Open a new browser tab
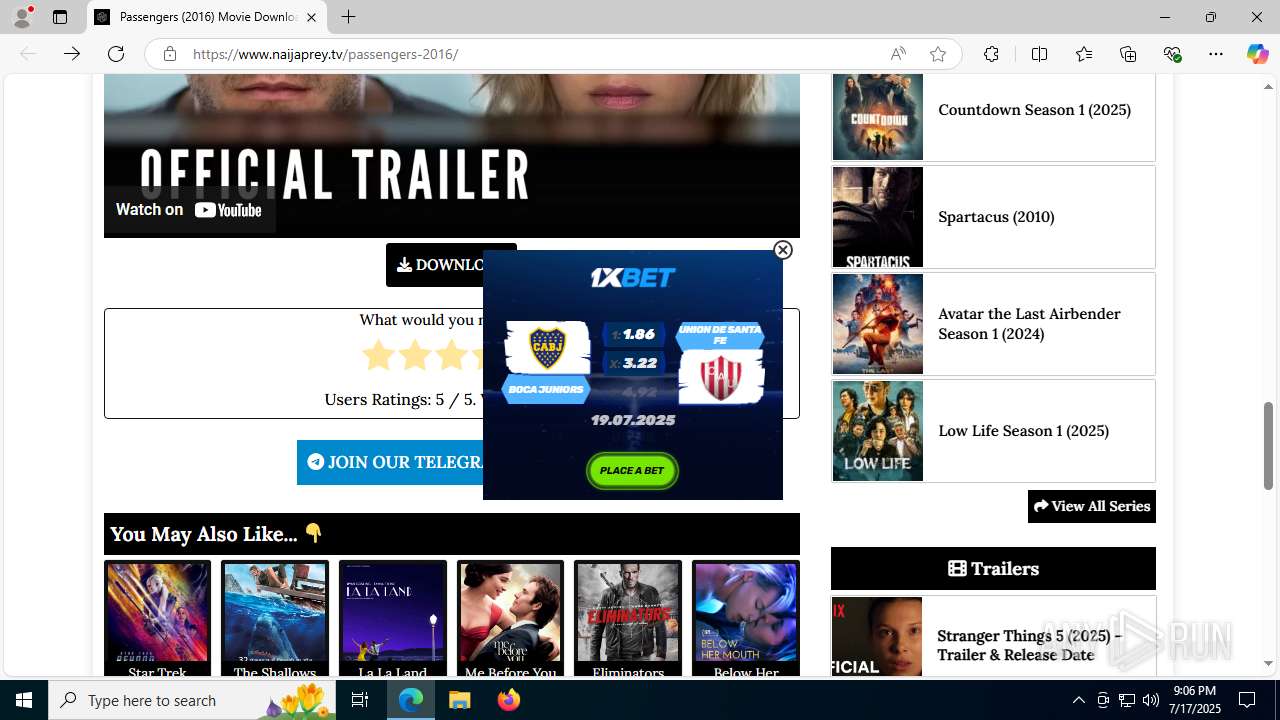This screenshot has height=720, width=1280. click(x=348, y=17)
